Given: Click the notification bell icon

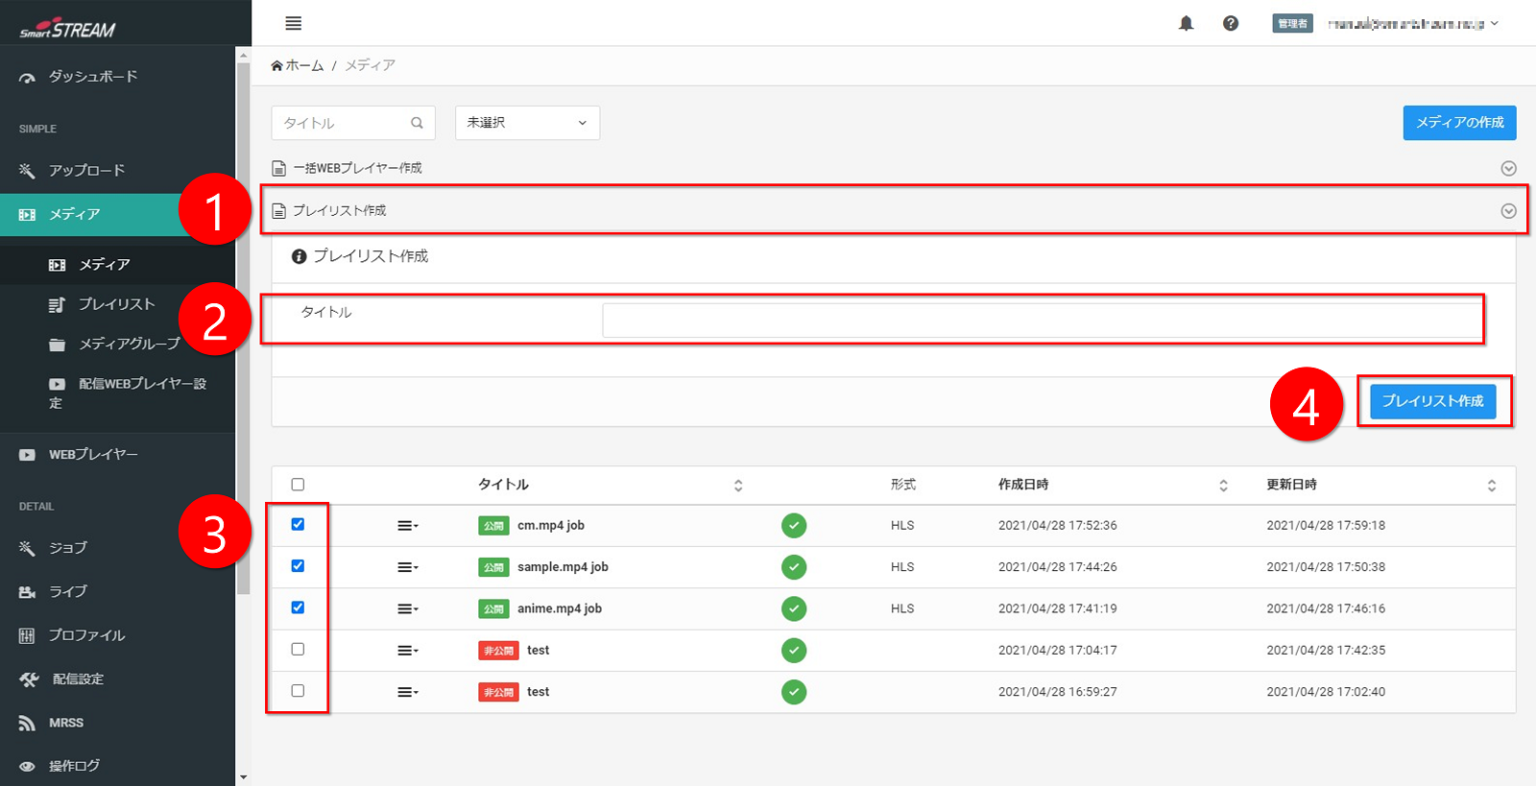Looking at the screenshot, I should pos(1186,23).
